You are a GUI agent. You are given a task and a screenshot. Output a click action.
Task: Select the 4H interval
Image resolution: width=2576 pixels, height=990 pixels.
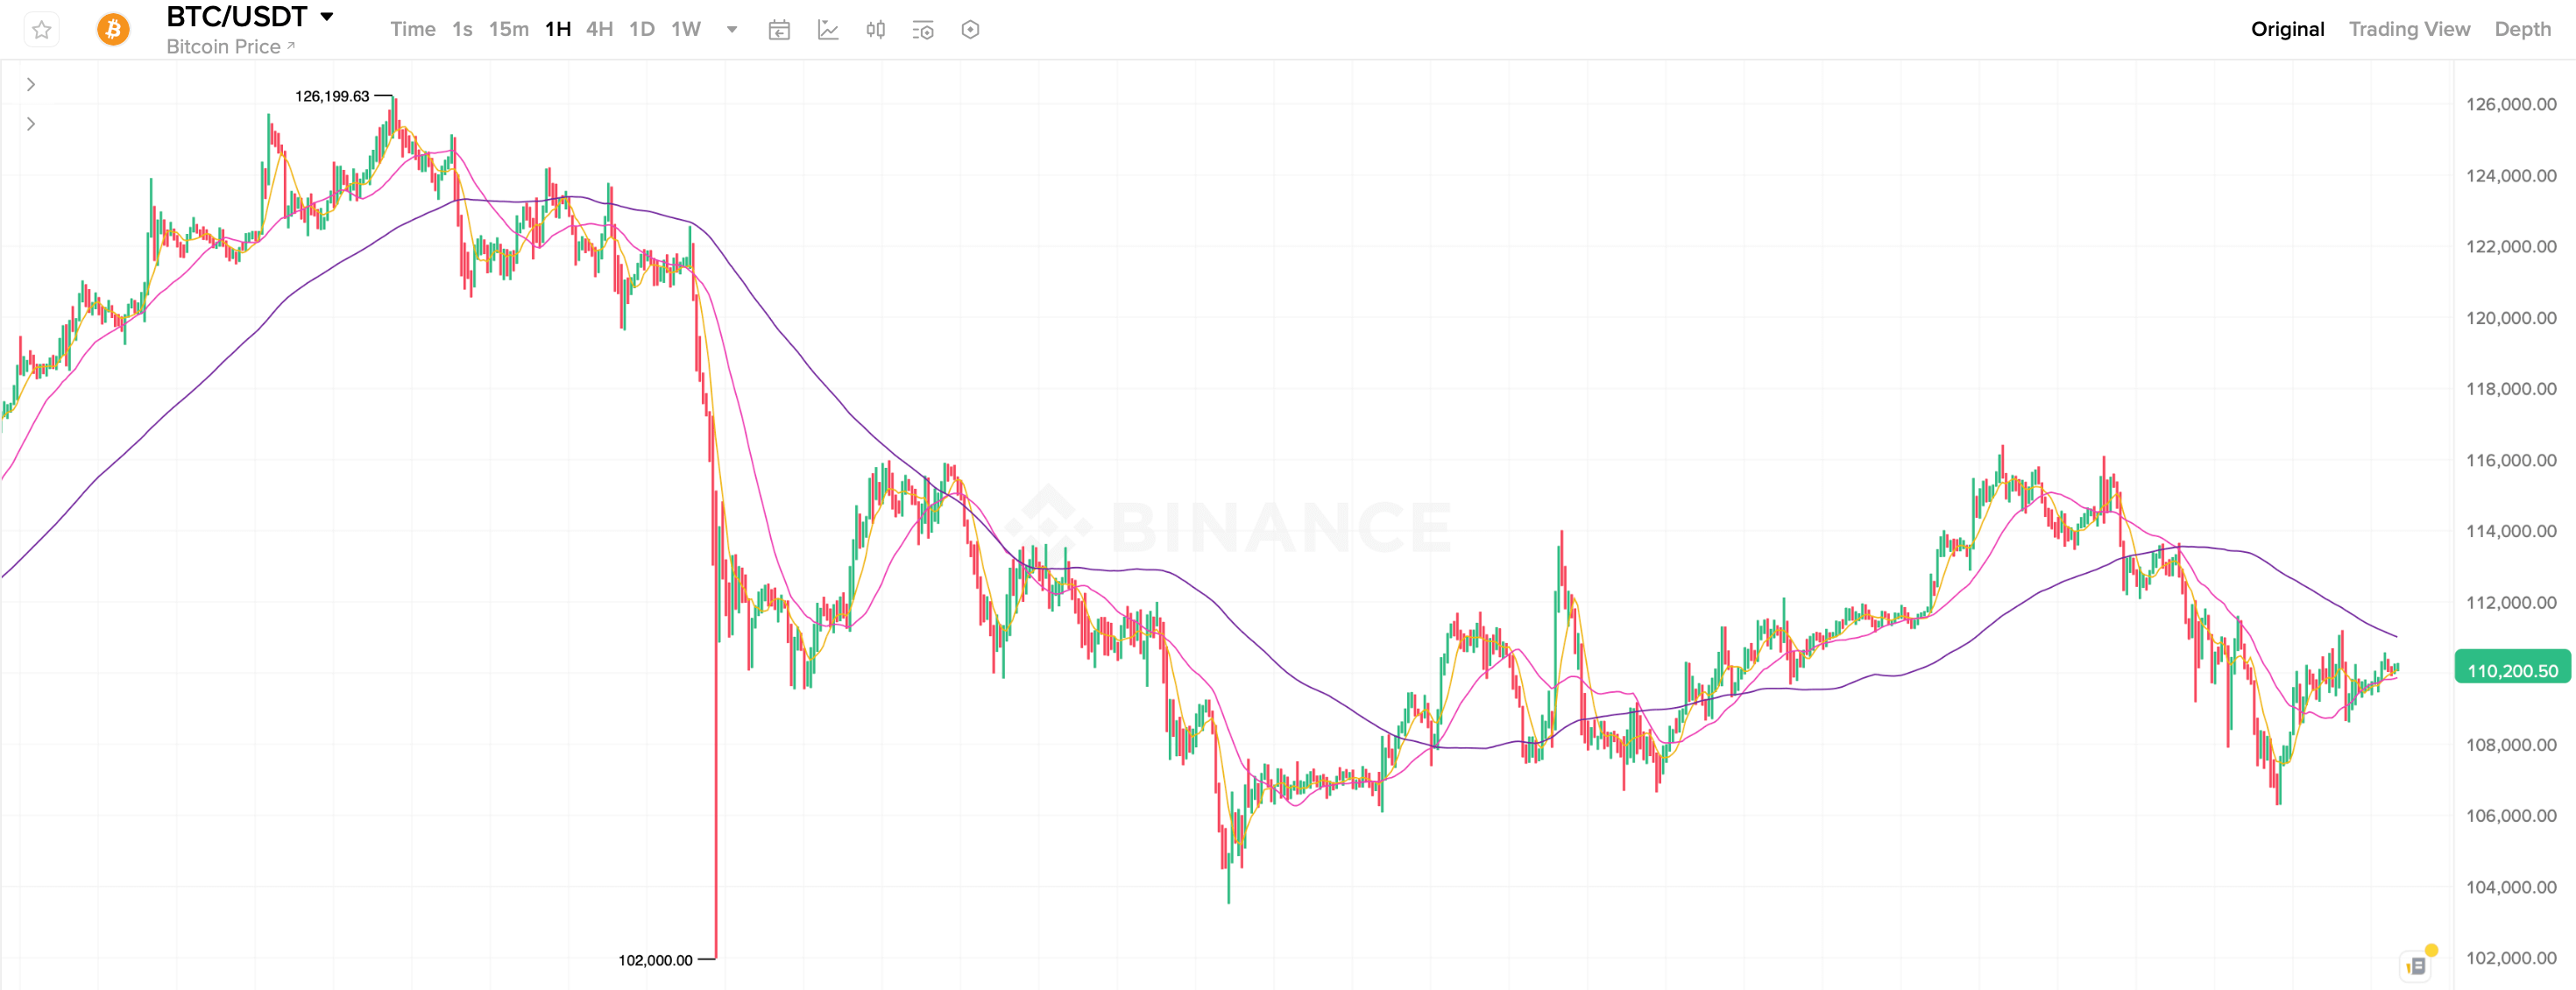coord(599,29)
